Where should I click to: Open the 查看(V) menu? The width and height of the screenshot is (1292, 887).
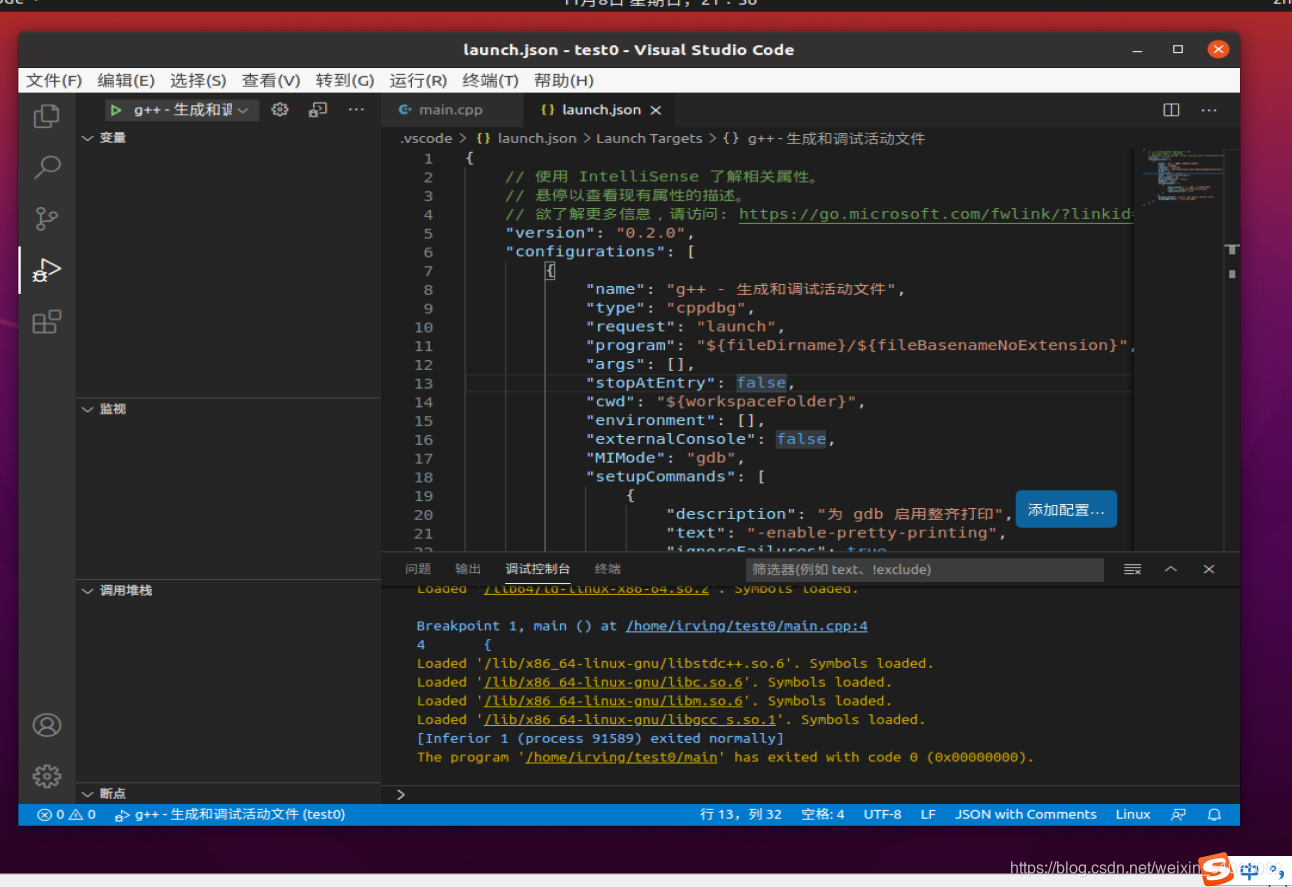click(x=271, y=81)
